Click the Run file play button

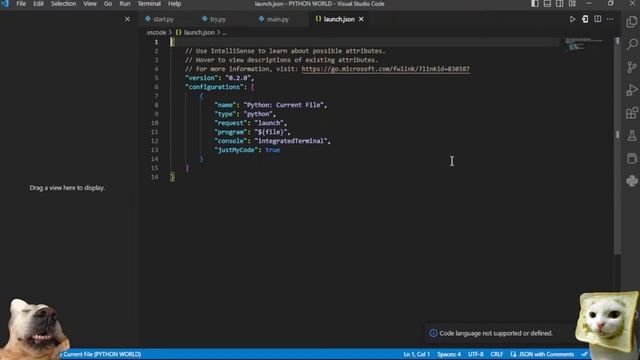point(572,19)
